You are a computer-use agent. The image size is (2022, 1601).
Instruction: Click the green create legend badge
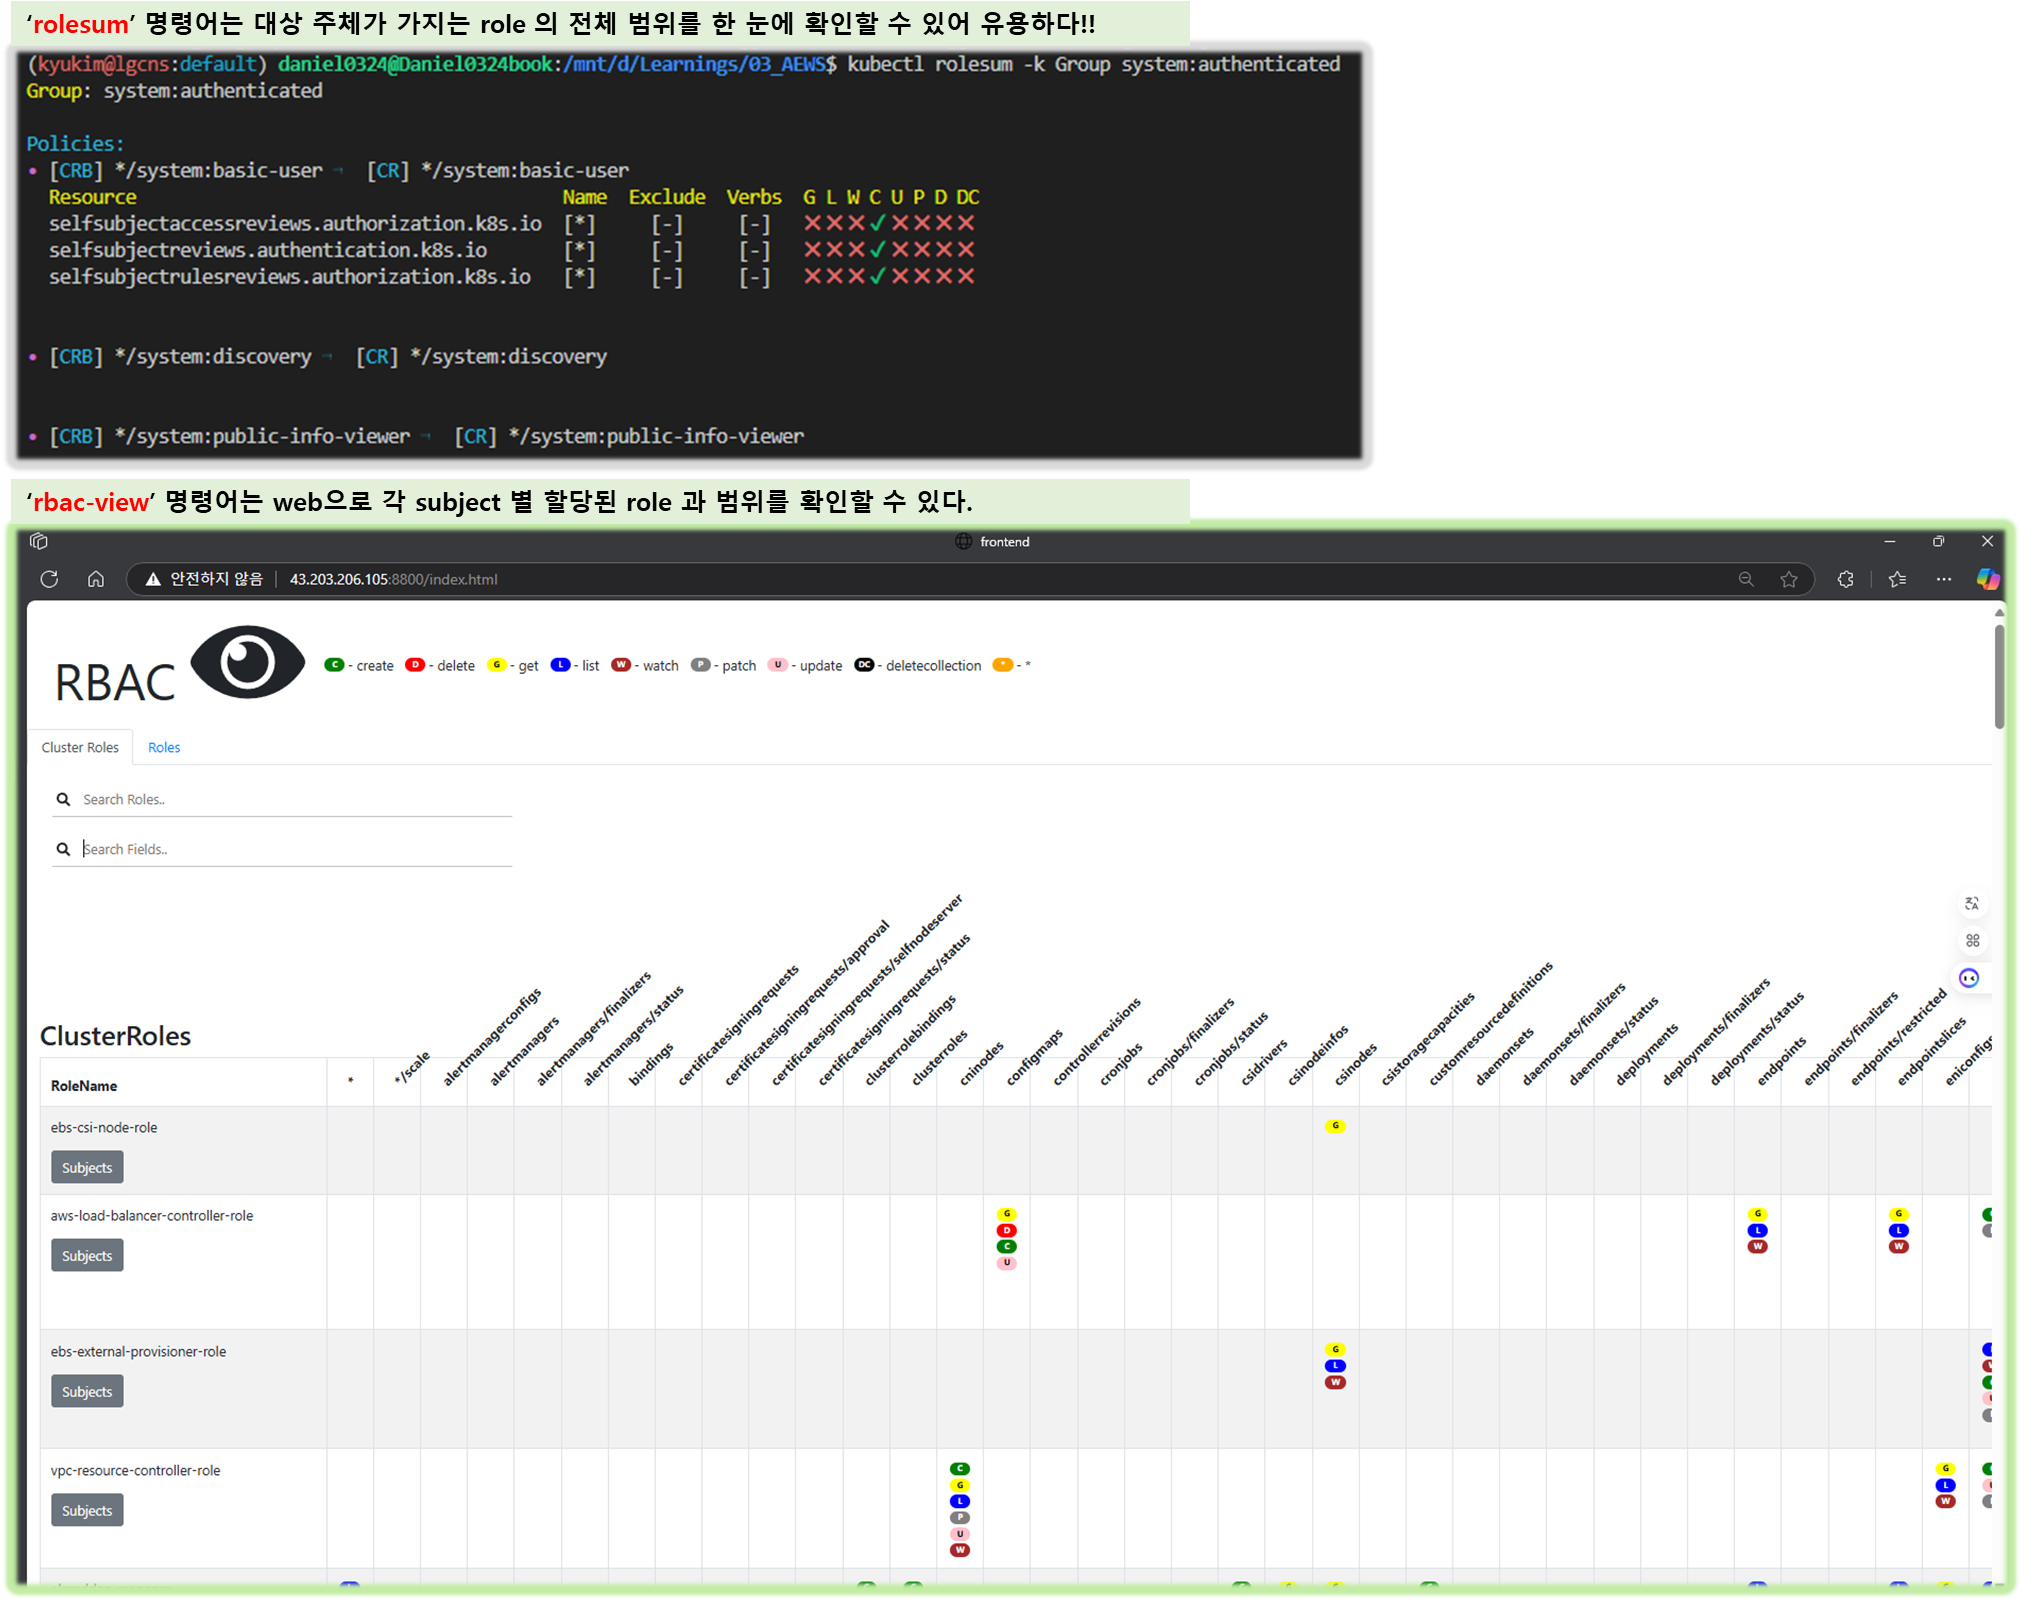point(334,665)
